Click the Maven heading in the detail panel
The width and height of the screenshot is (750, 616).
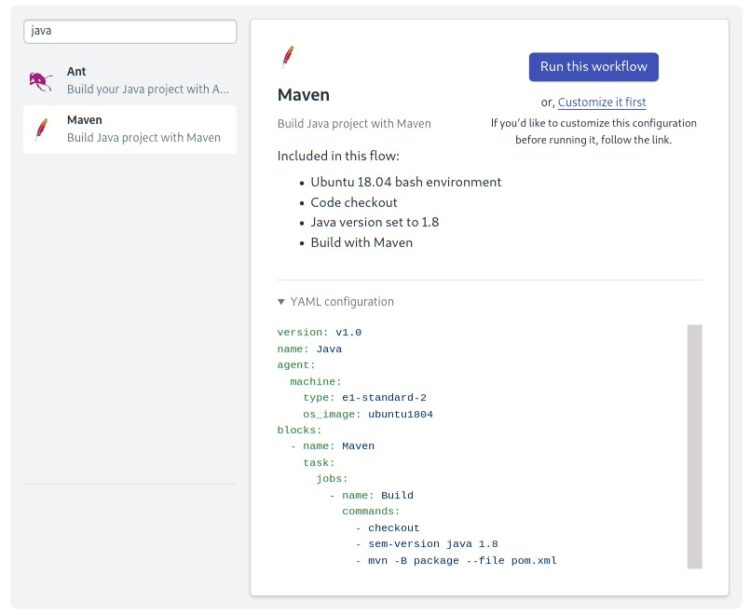pyautogui.click(x=303, y=95)
